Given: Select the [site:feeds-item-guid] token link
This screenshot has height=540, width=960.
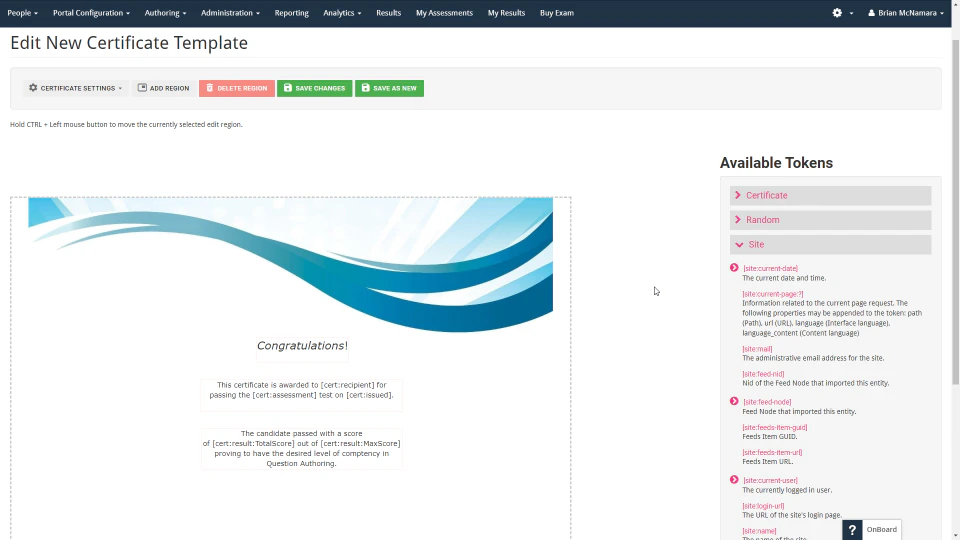Looking at the screenshot, I should coord(774,427).
